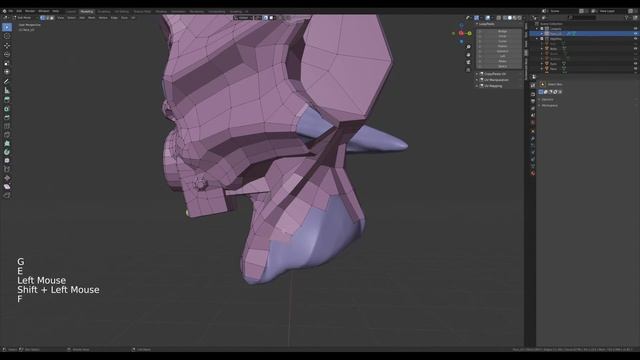Select the Select Box tool
Viewport: 640px width, 360px height.
point(7,27)
